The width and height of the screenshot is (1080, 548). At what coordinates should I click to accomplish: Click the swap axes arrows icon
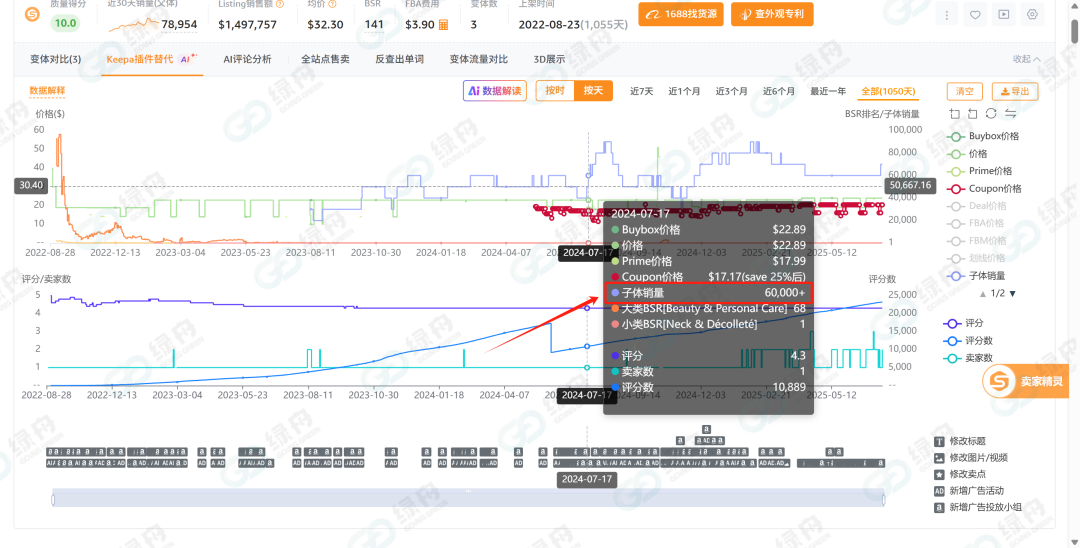(1010, 114)
